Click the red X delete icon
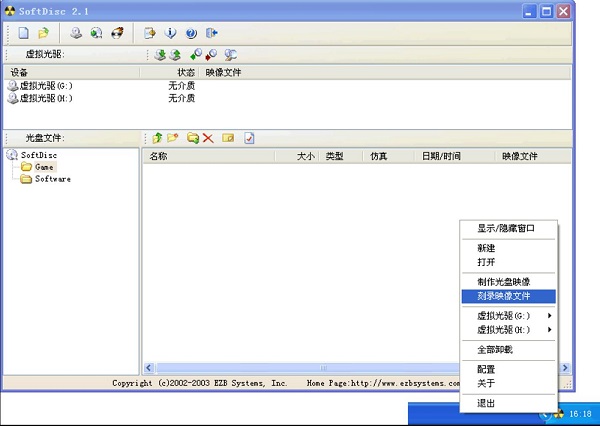Viewport: 600px width, 426px height. tap(208, 137)
